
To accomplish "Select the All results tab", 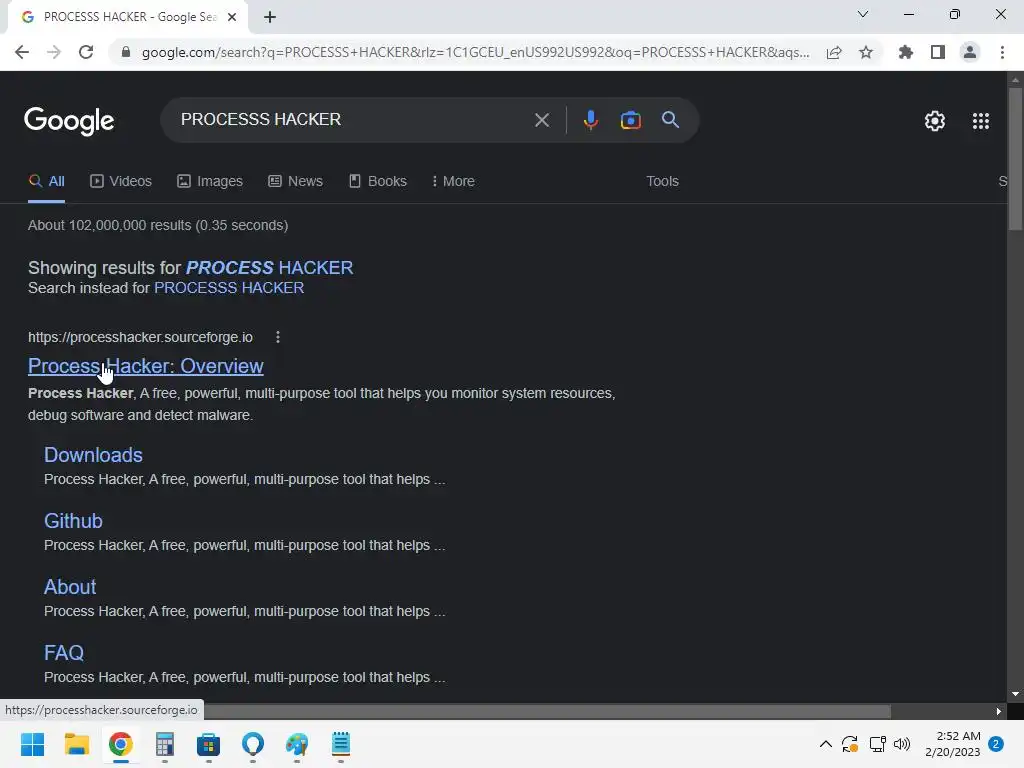I will 46,182.
